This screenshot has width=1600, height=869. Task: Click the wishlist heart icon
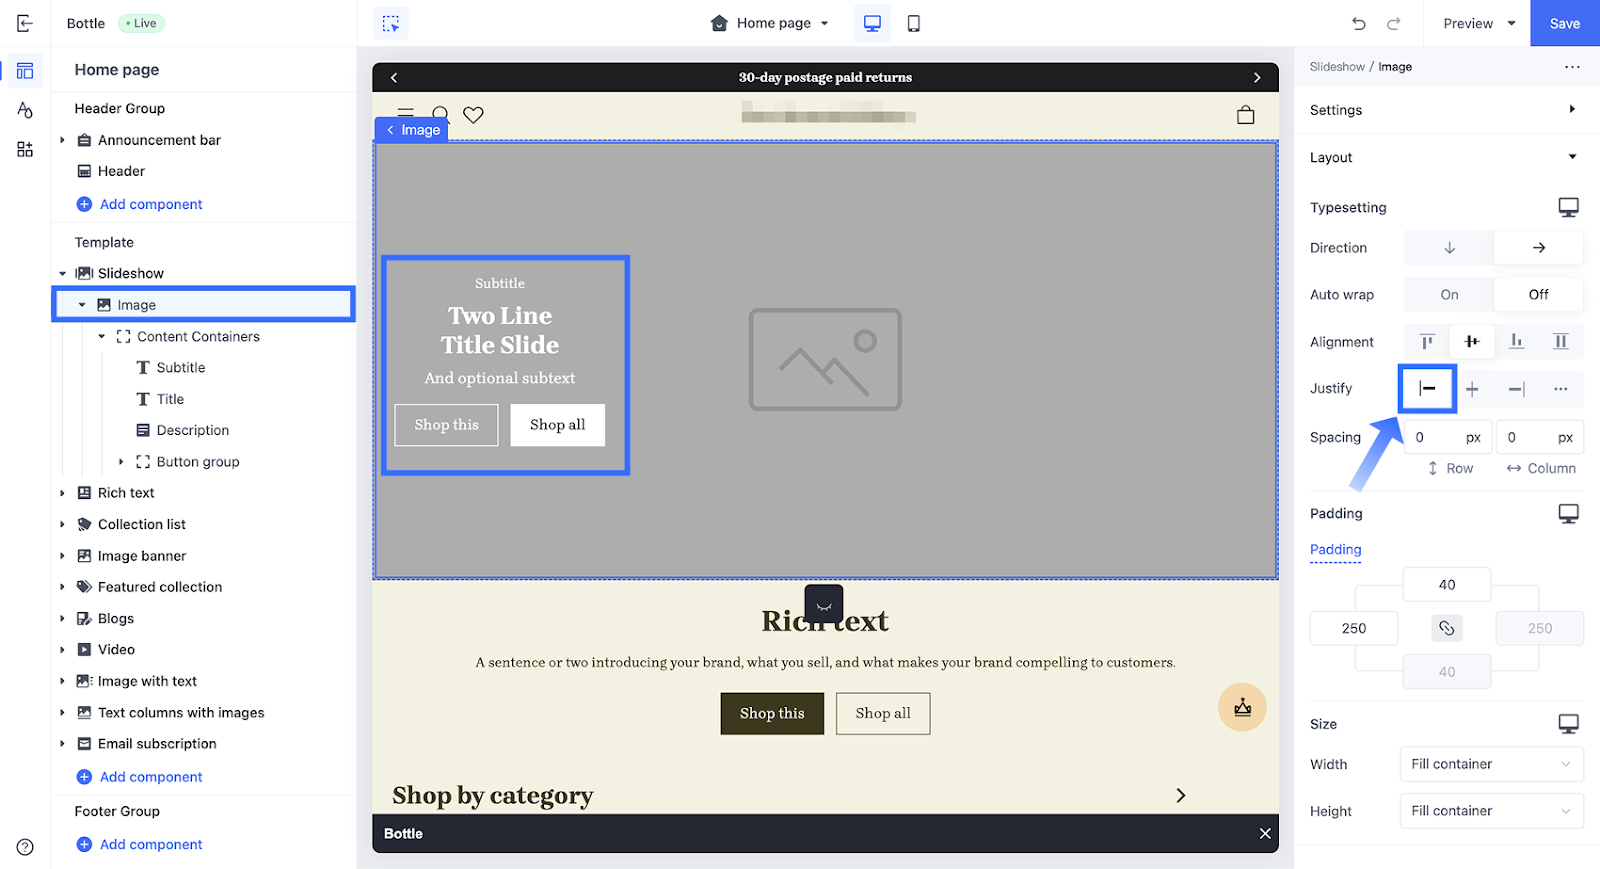pyautogui.click(x=473, y=115)
